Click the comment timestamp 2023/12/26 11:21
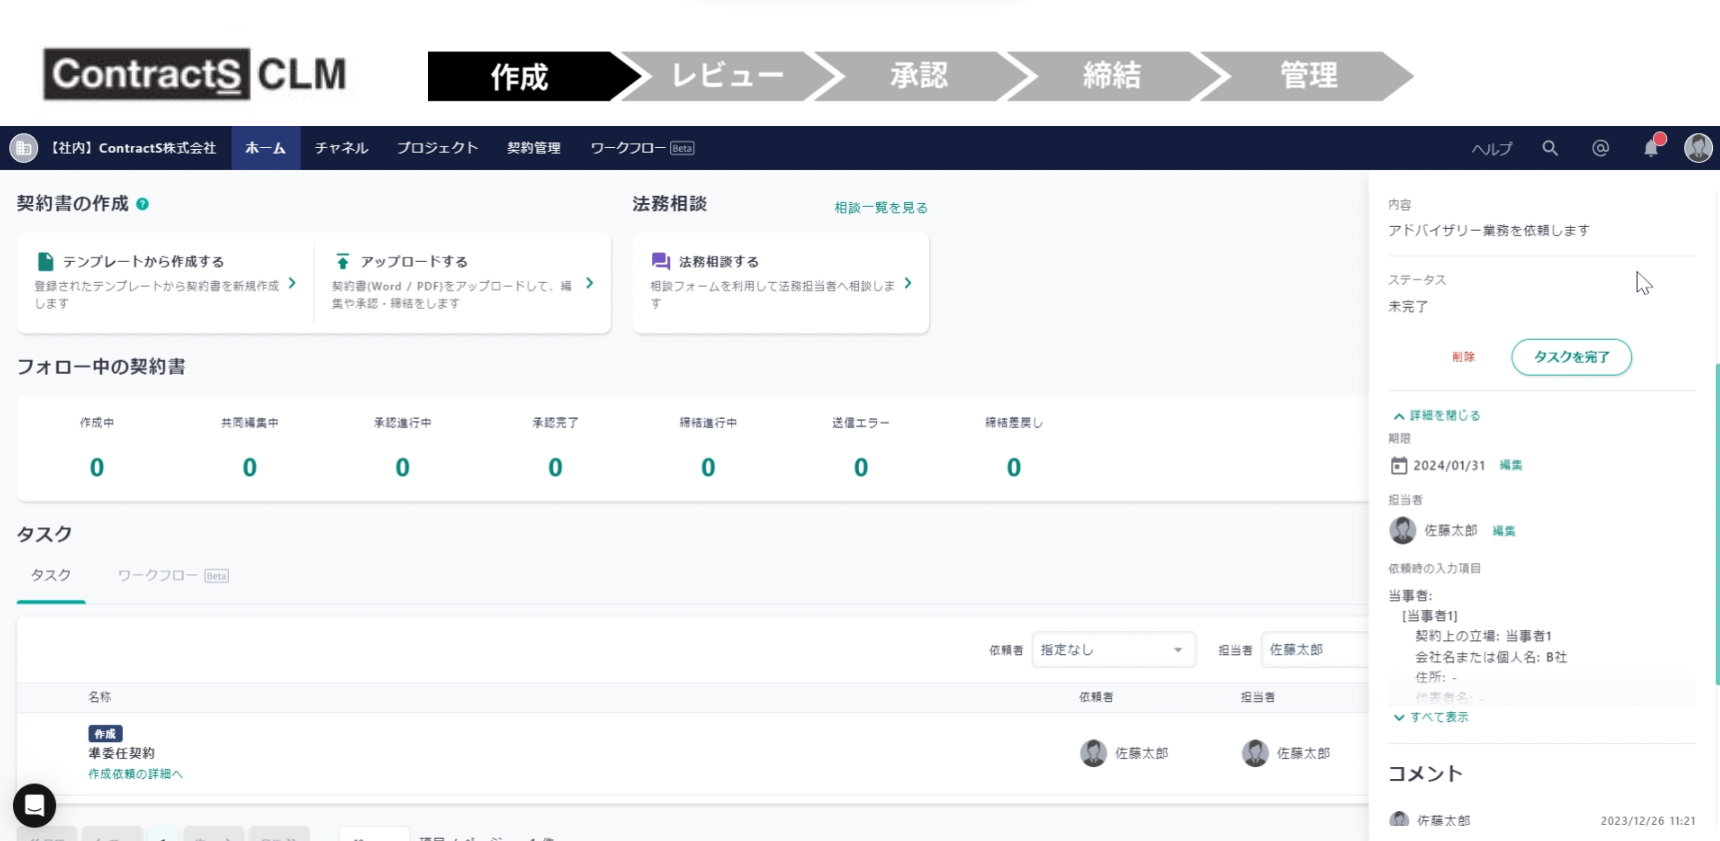 [1648, 821]
